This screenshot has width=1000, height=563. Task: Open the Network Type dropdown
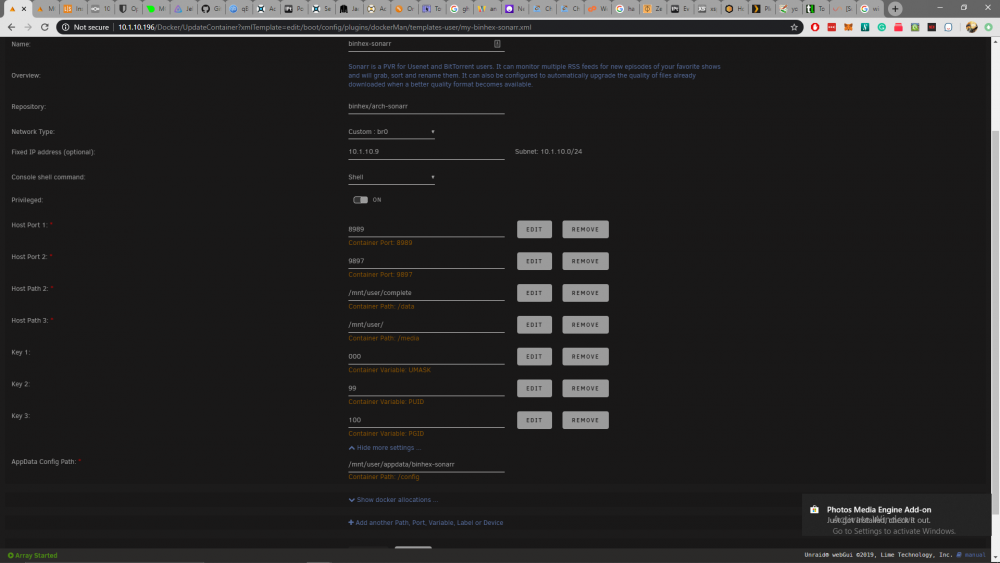tap(391, 132)
